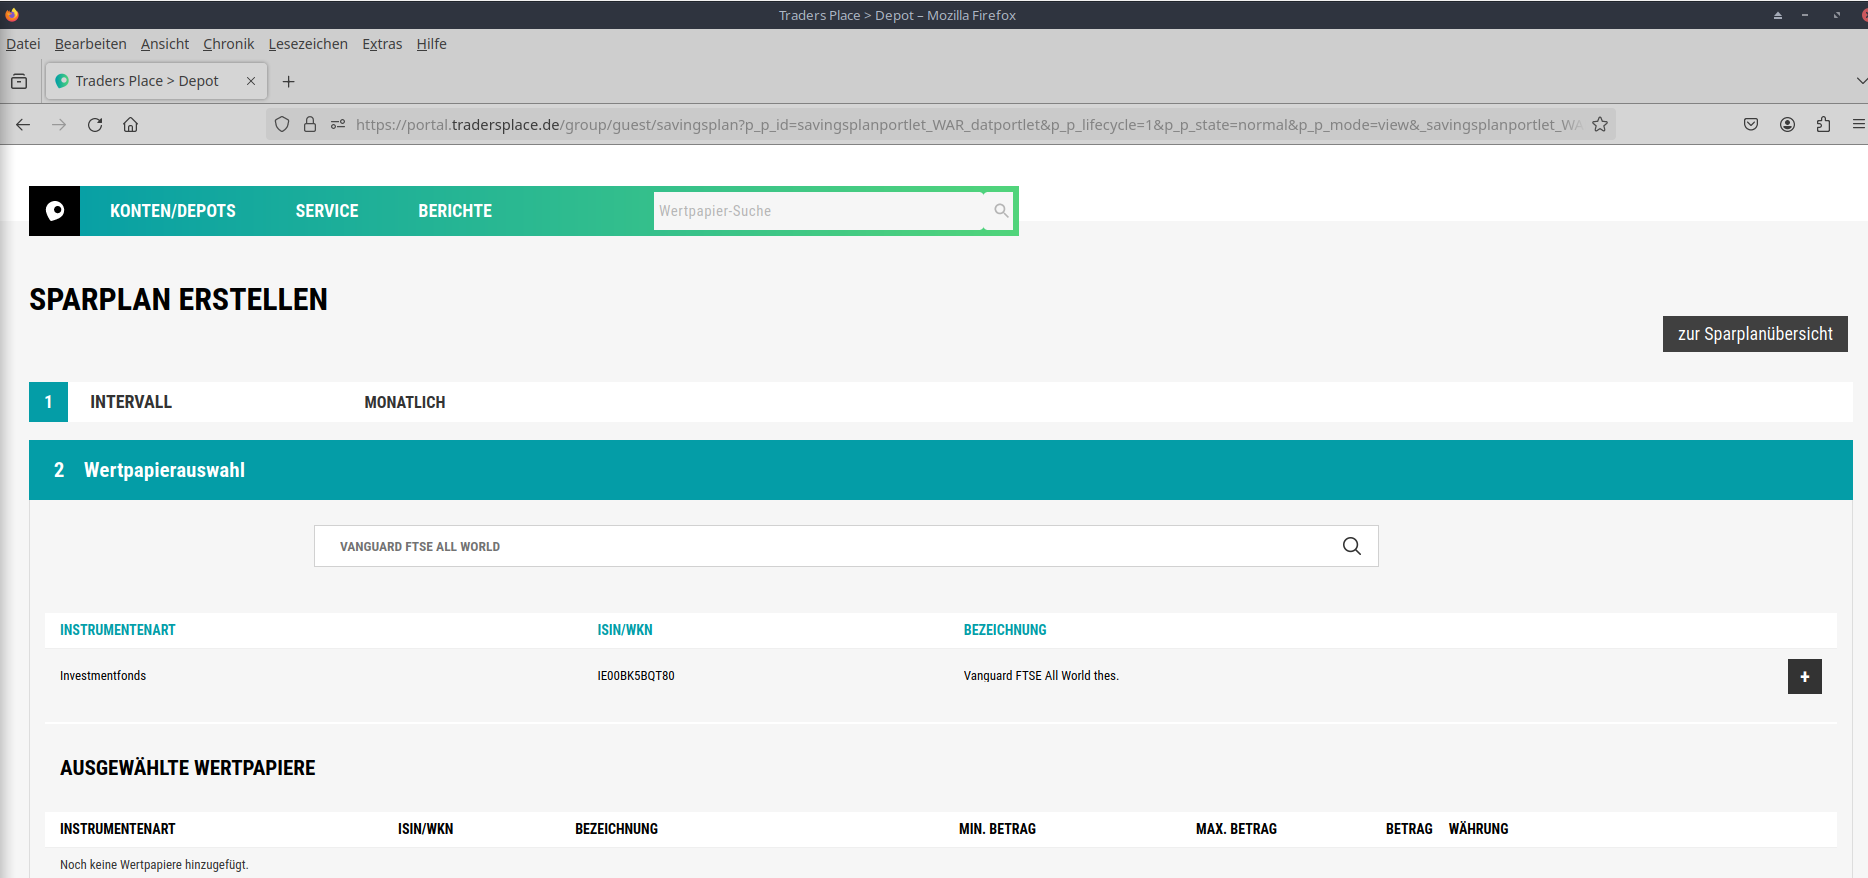Image resolution: width=1868 pixels, height=878 pixels.
Task: Open the Chronik menu
Action: click(x=228, y=44)
